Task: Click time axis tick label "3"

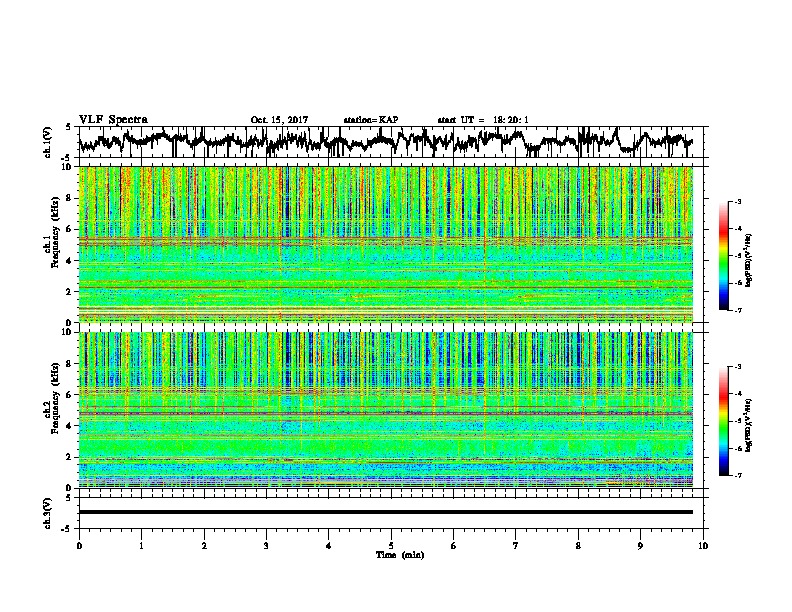Action: pyautogui.click(x=266, y=546)
